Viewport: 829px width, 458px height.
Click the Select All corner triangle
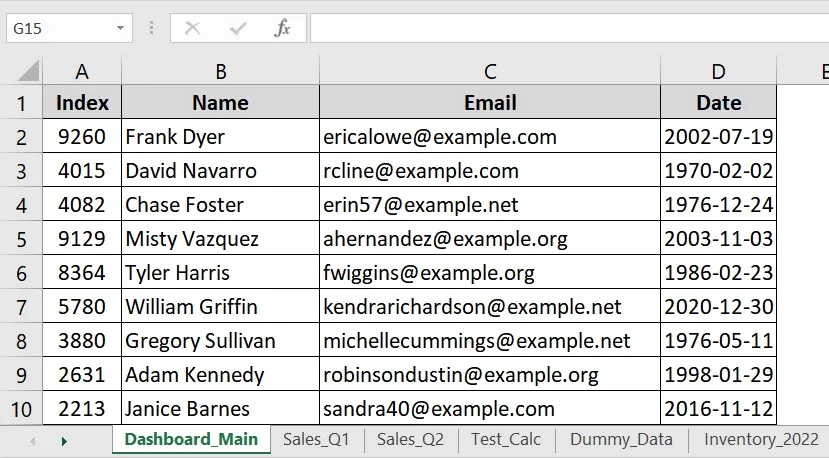click(x=29, y=71)
